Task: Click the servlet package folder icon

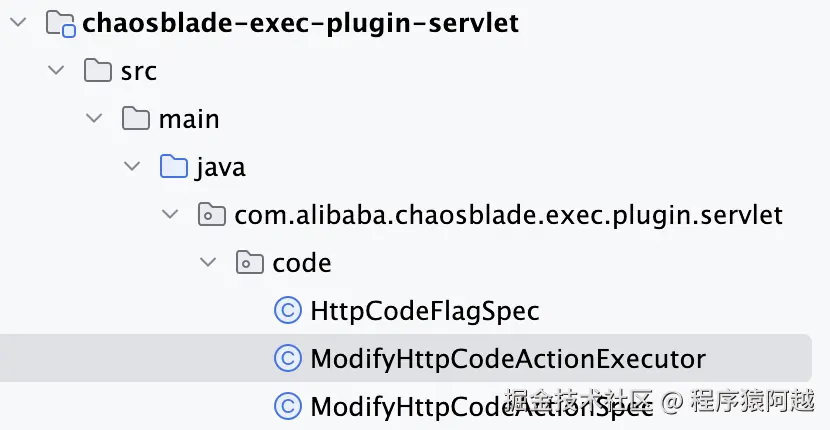Action: [x=212, y=215]
